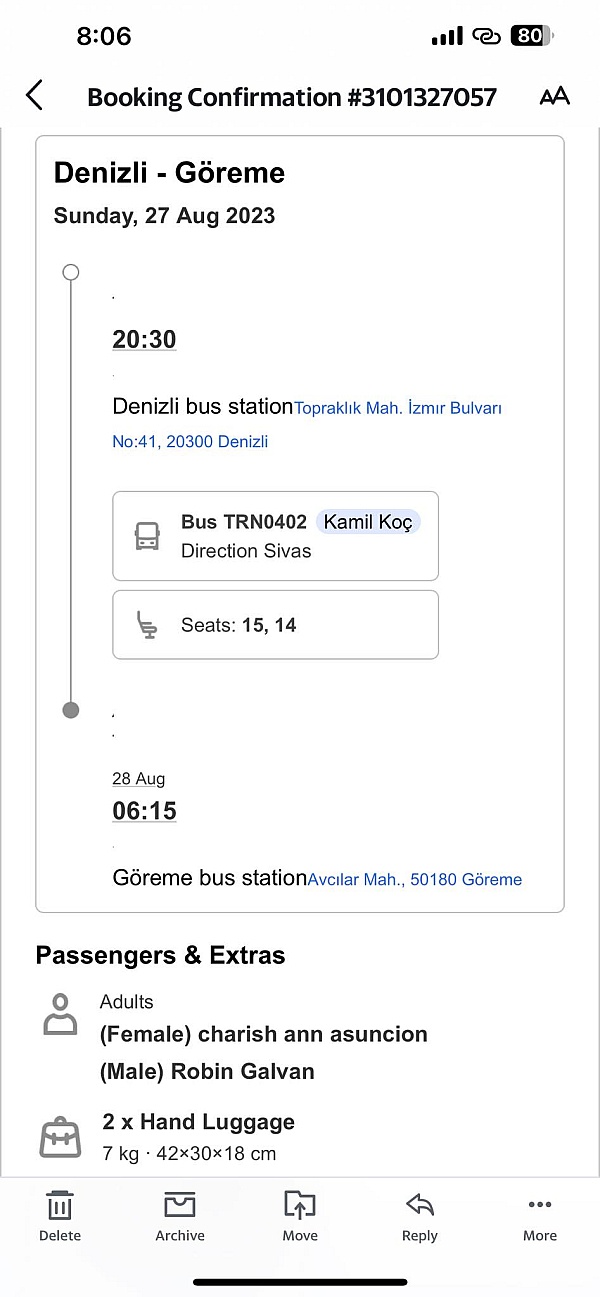Delete this email with trash icon

(60, 1216)
